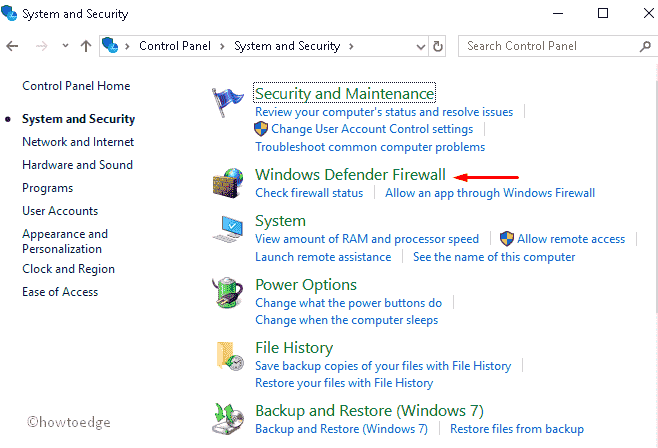This screenshot has width=658, height=448.
Task: Open Change User Account Control settings
Action: 372,129
